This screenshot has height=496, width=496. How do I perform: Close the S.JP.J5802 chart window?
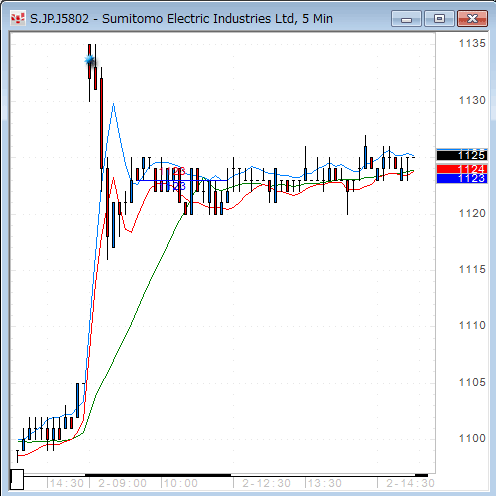(472, 19)
